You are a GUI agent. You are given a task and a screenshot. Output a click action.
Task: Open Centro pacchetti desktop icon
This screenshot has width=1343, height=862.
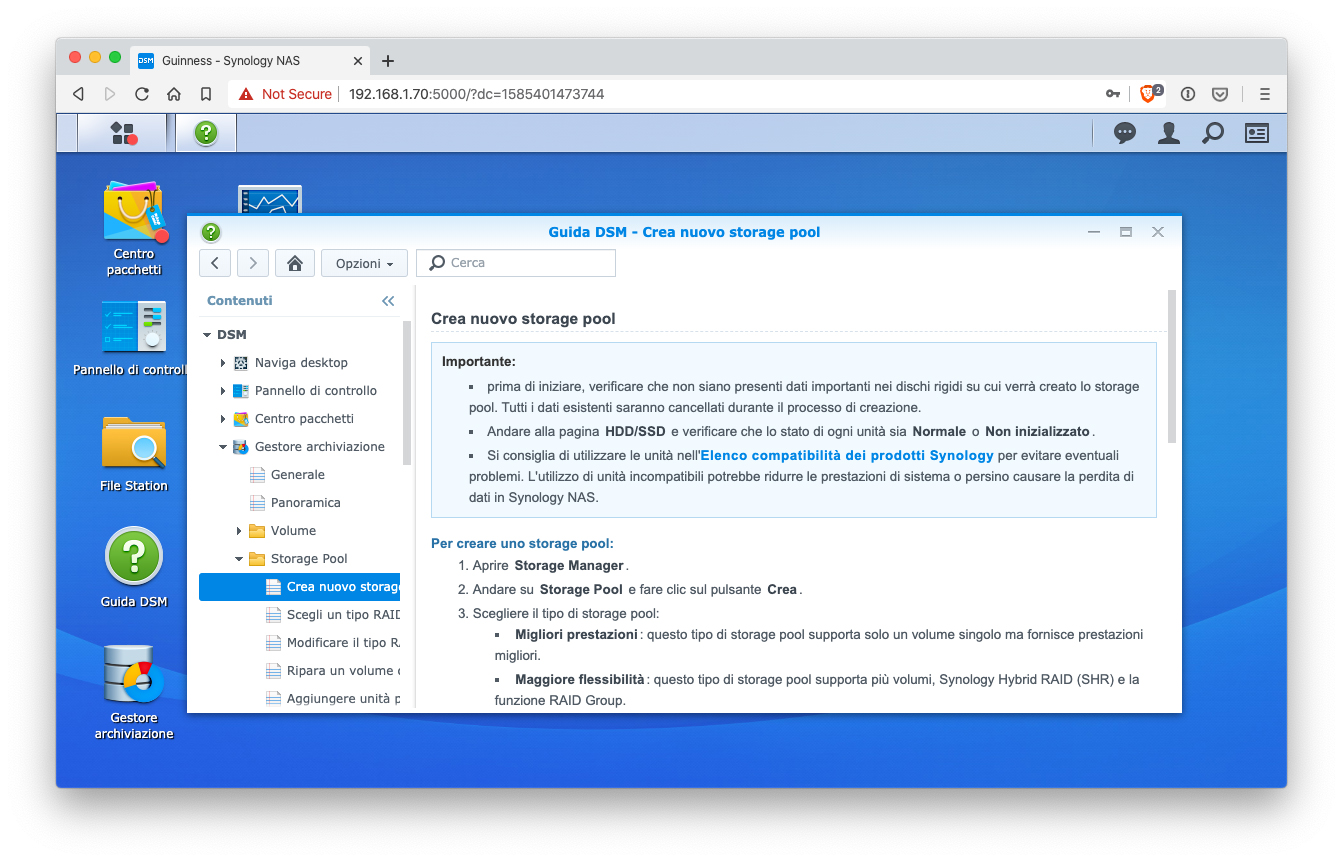click(x=134, y=229)
